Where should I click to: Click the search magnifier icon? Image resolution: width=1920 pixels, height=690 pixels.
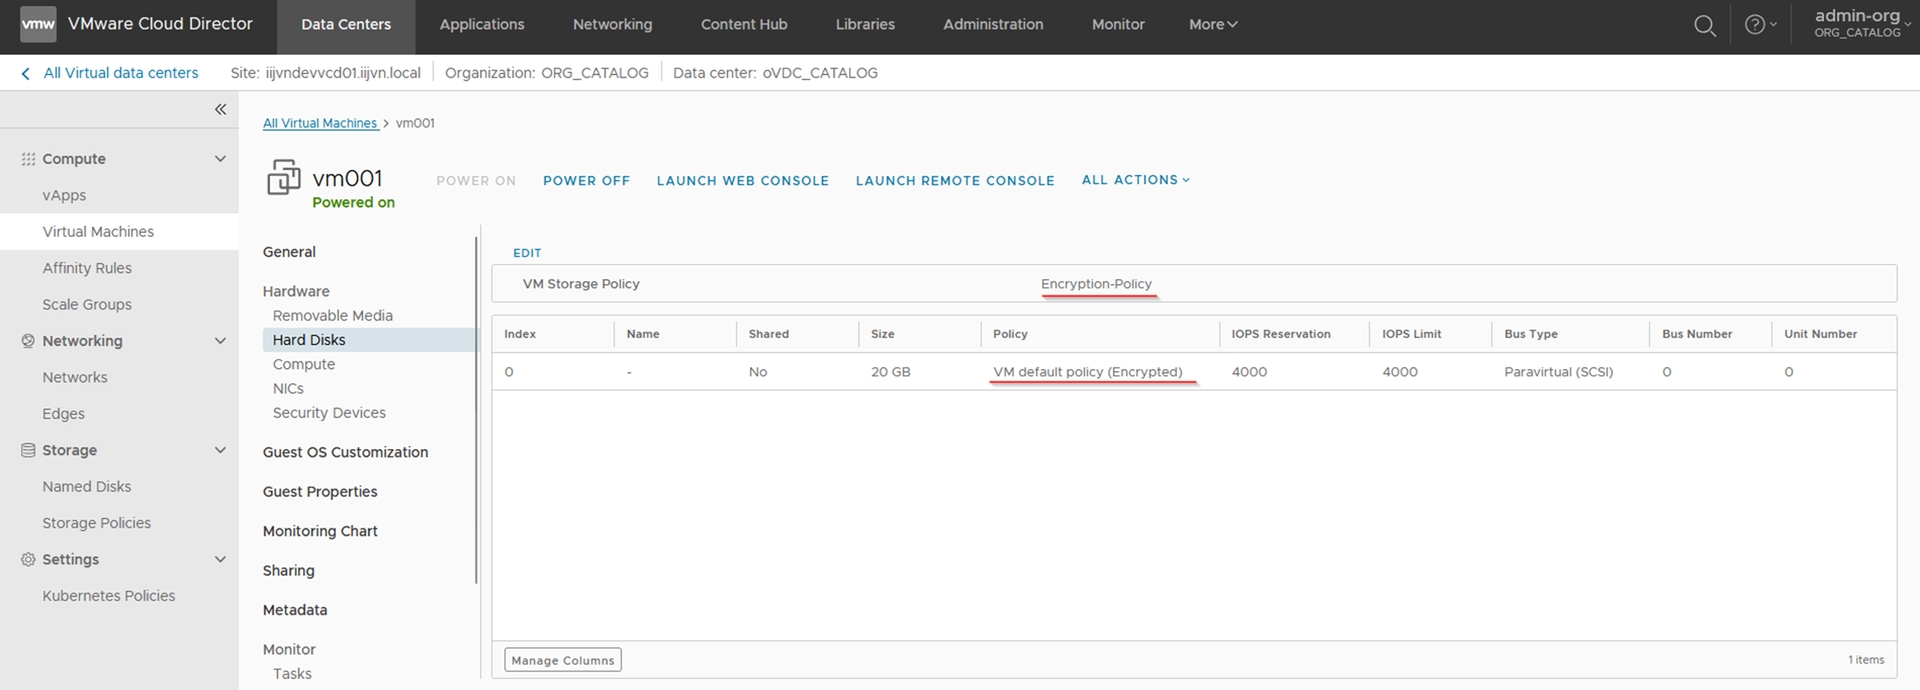coord(1705,26)
